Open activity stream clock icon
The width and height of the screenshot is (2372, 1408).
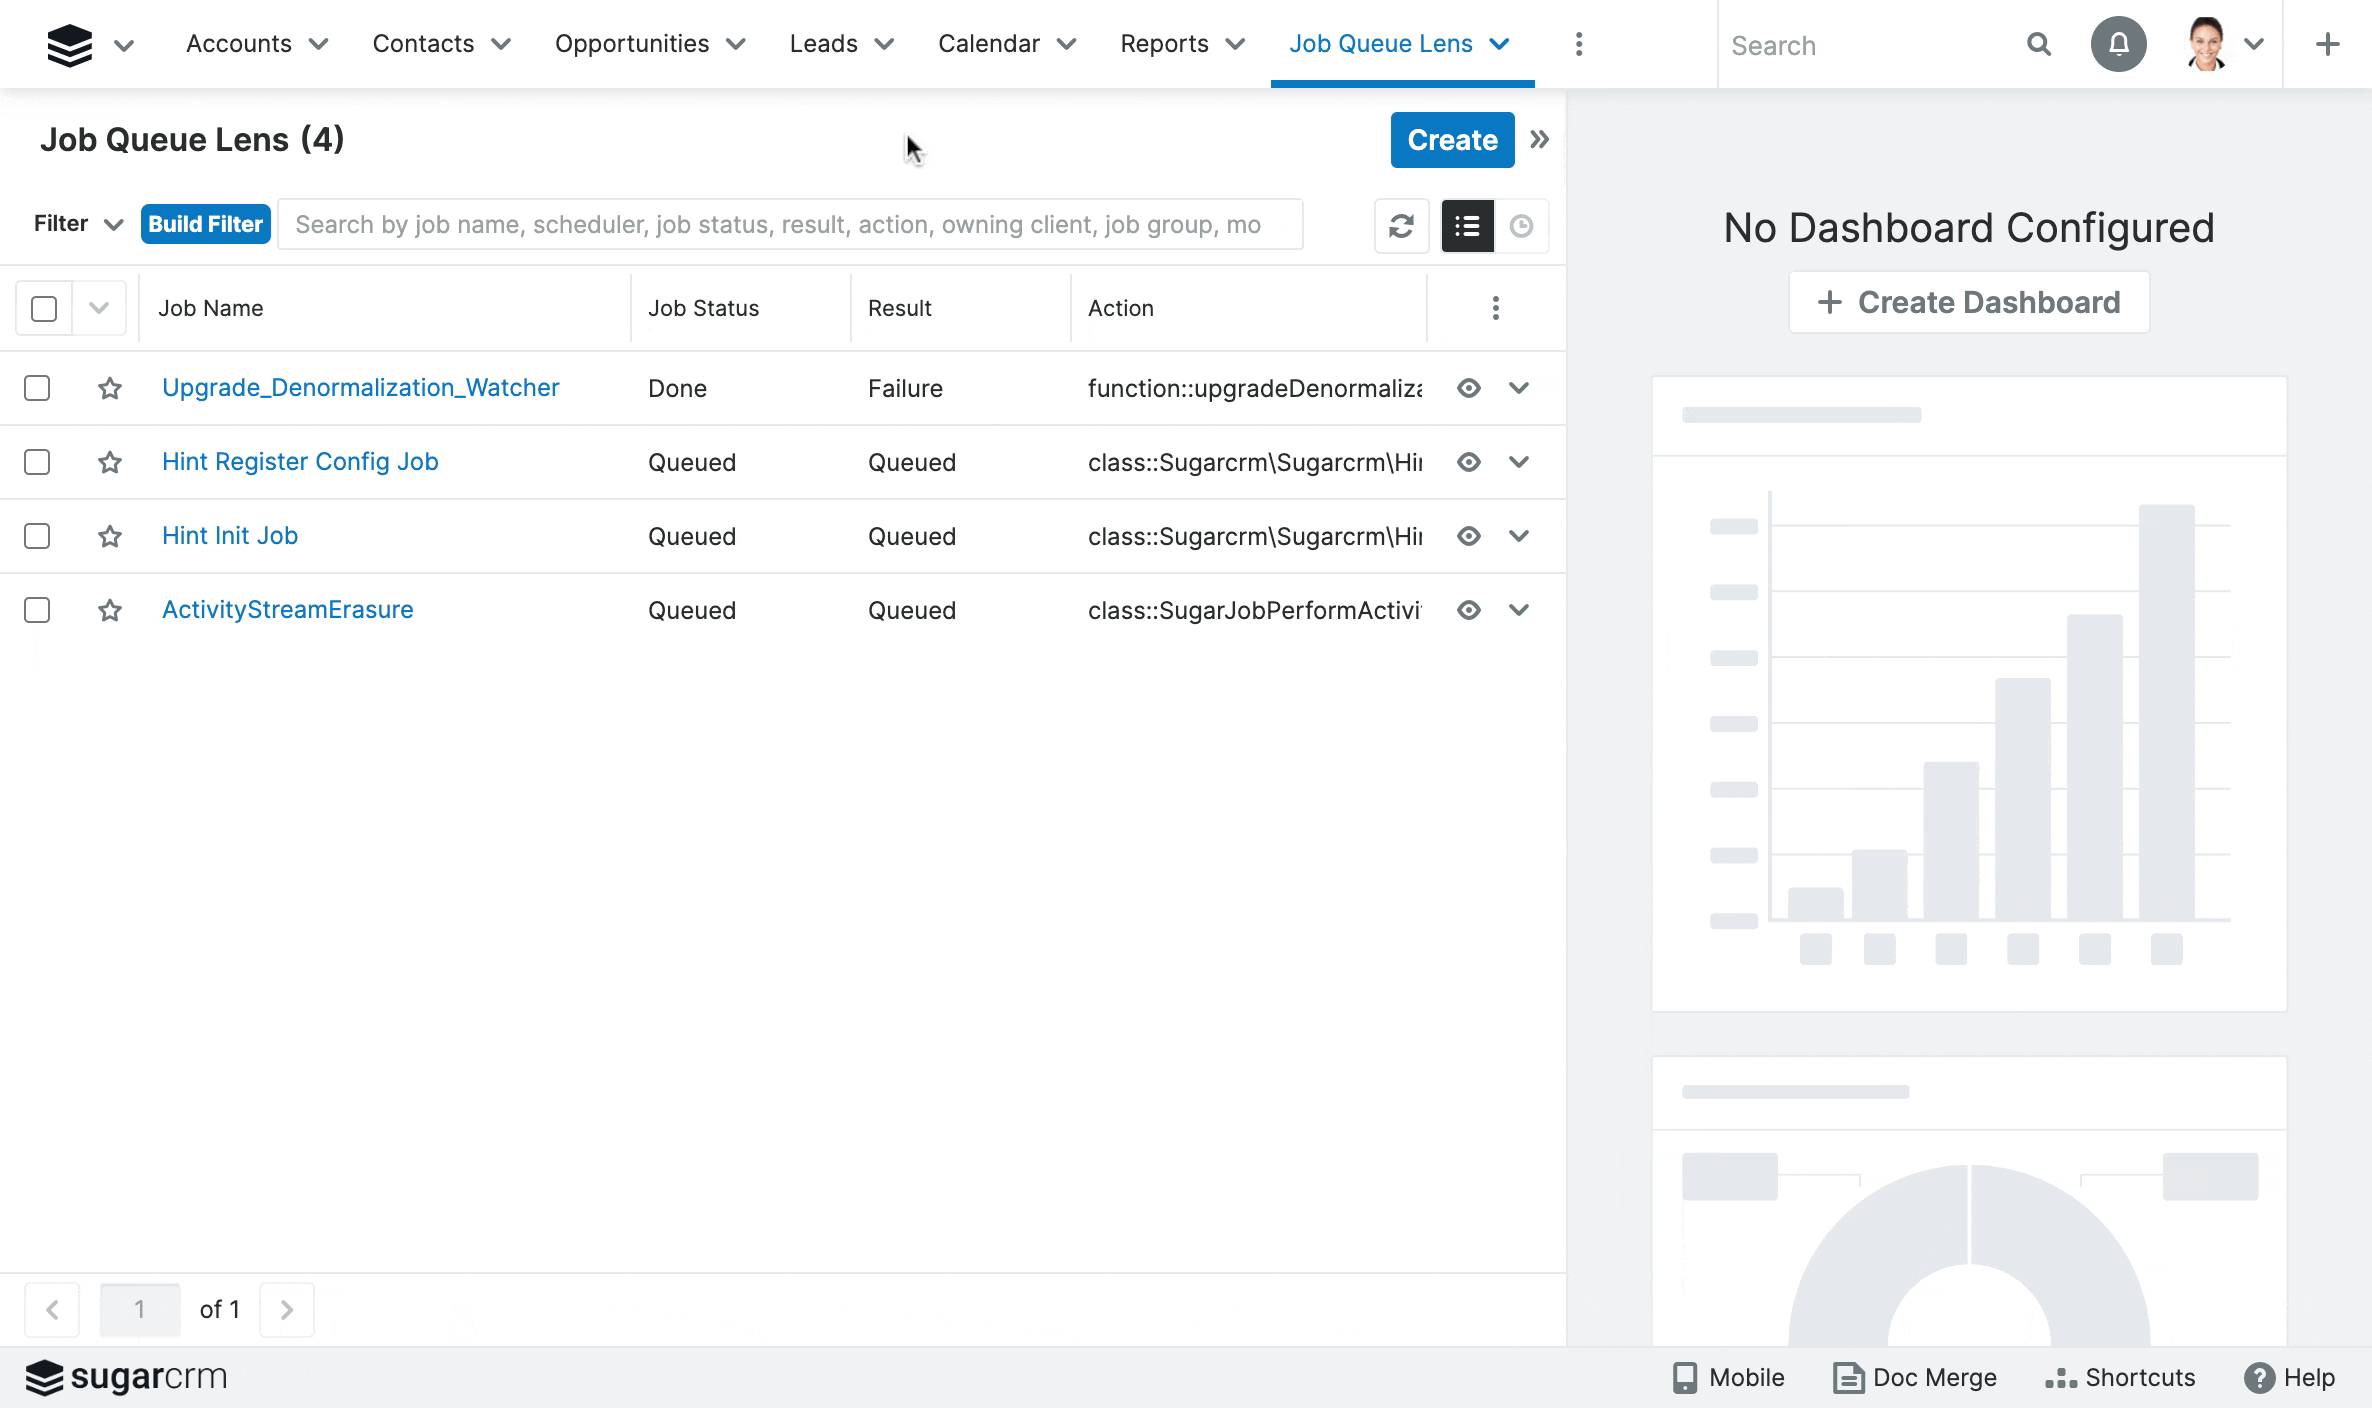point(1521,226)
